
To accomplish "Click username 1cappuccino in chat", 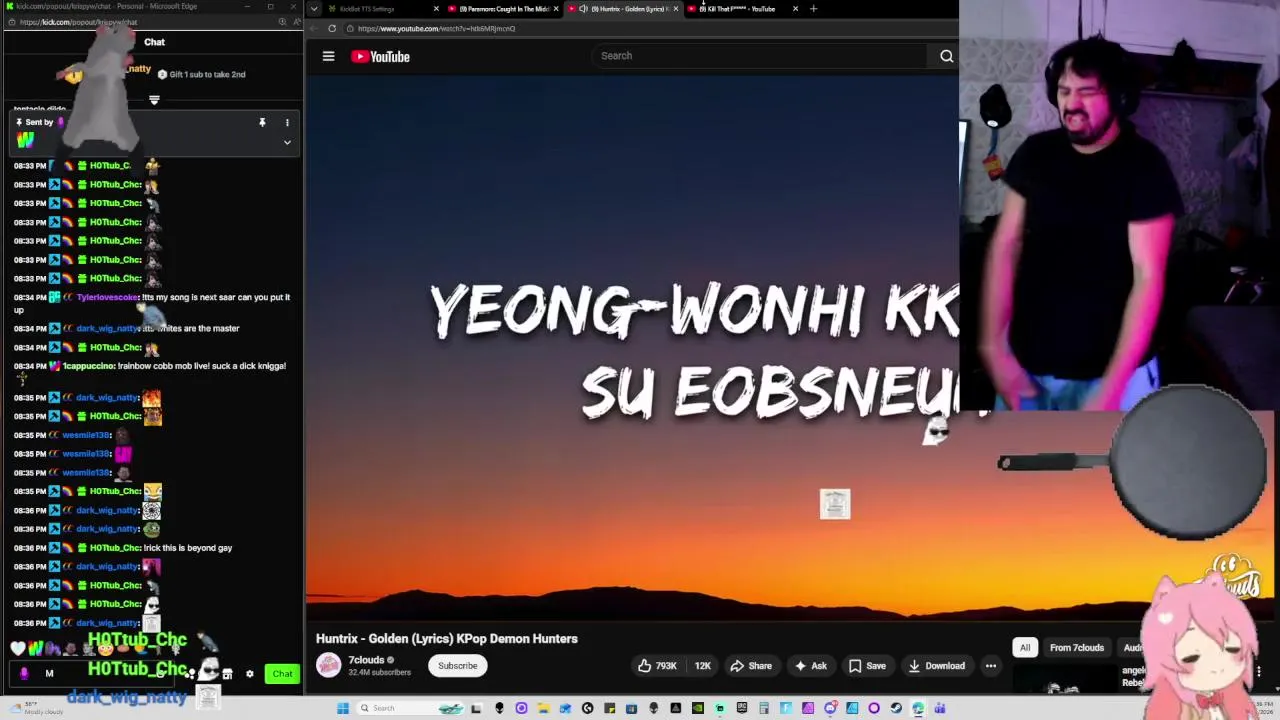I will pyautogui.click(x=89, y=366).
